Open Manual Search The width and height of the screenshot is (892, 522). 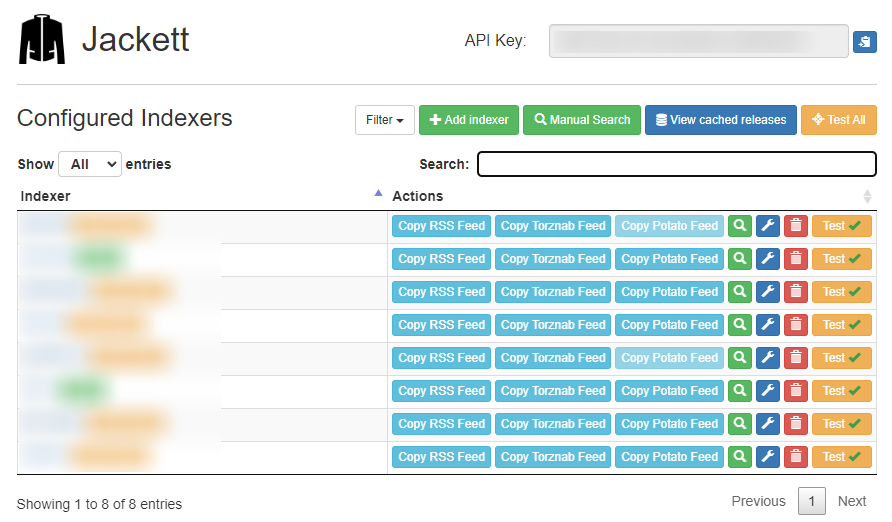[x=582, y=120]
